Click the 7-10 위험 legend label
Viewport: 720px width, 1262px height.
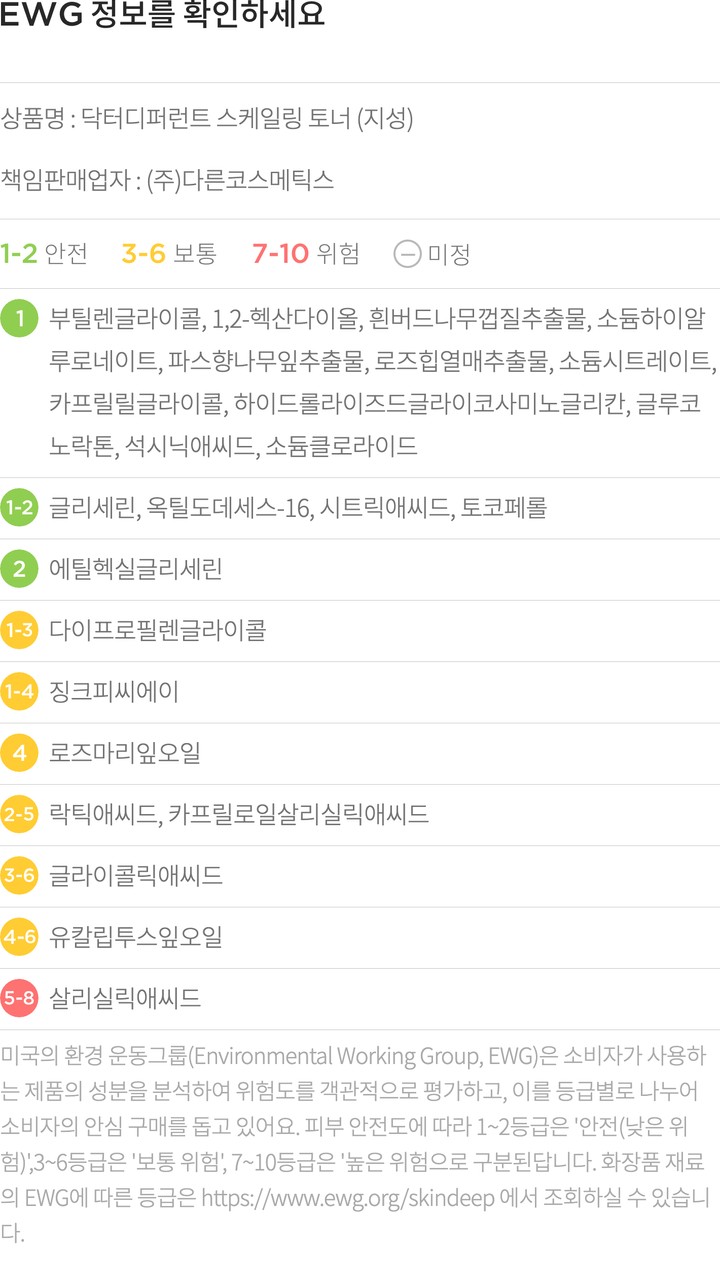click(305, 254)
